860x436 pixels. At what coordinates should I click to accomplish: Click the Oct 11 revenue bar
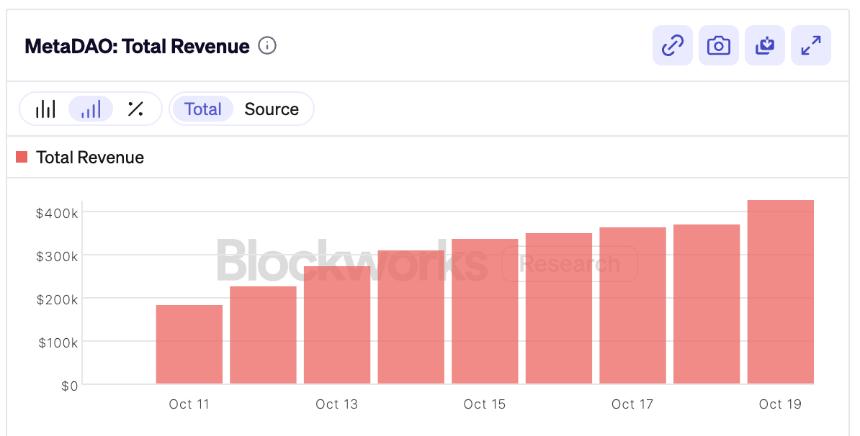189,344
